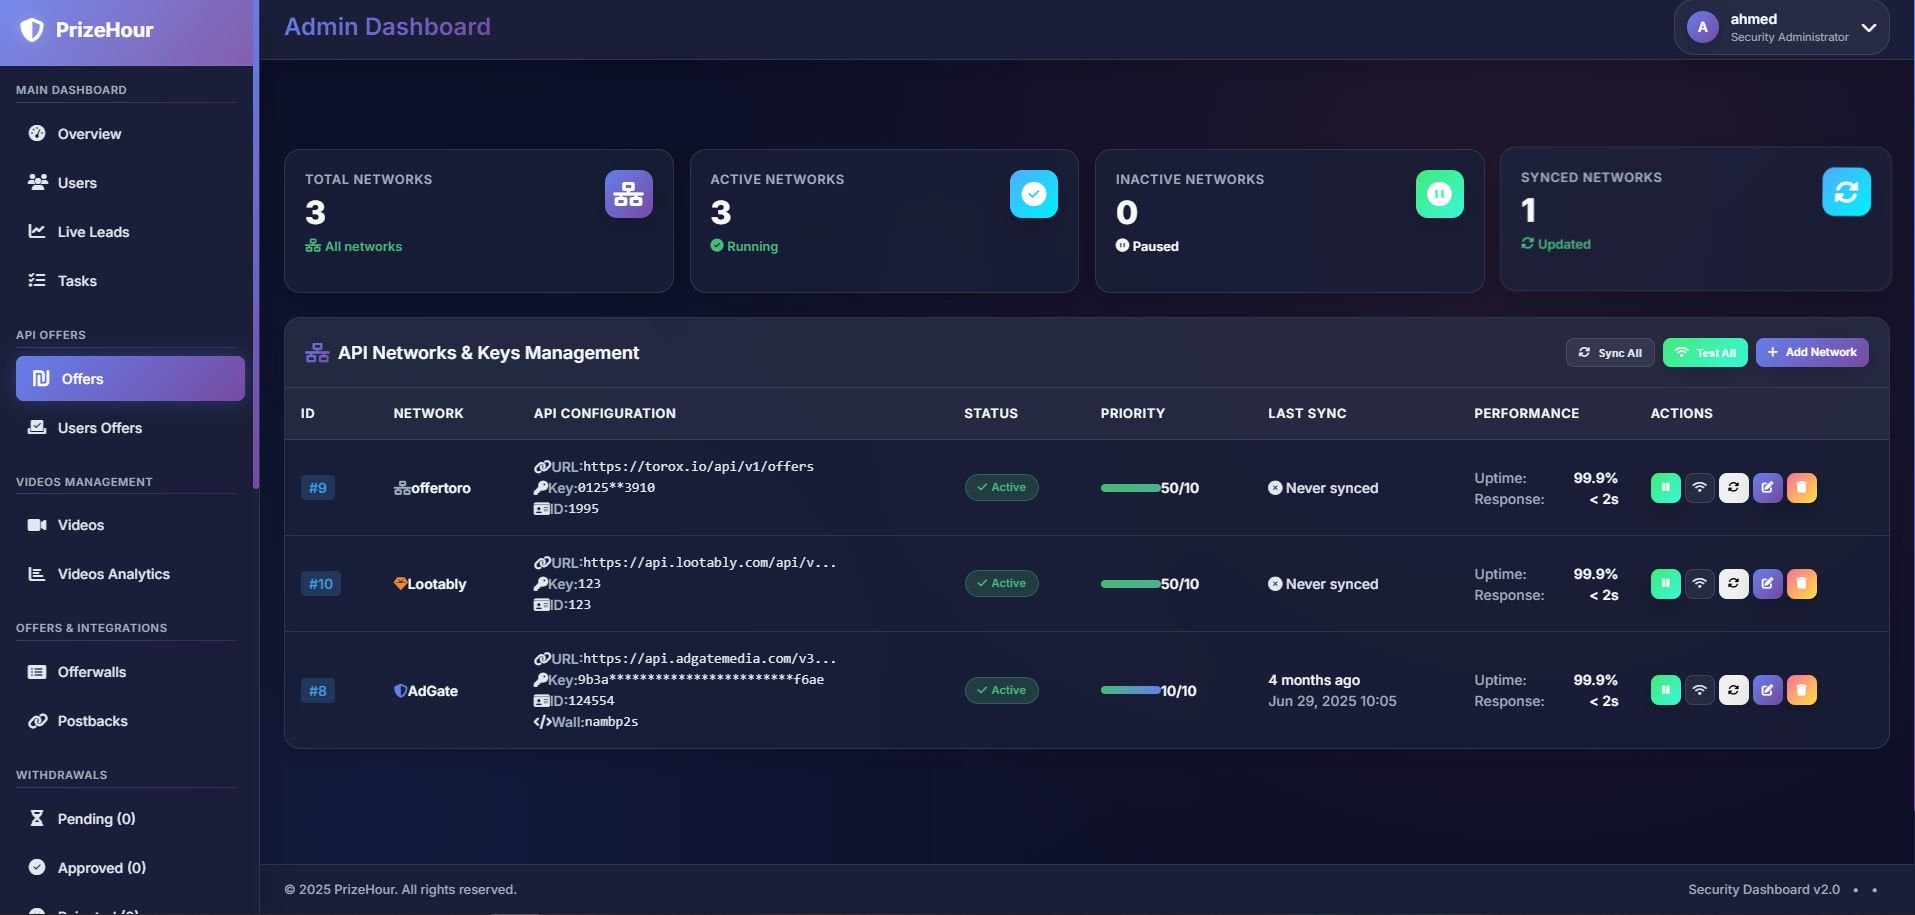Image resolution: width=1915 pixels, height=915 pixels.
Task: Click the Synced Networks refresh icon
Action: click(x=1845, y=192)
